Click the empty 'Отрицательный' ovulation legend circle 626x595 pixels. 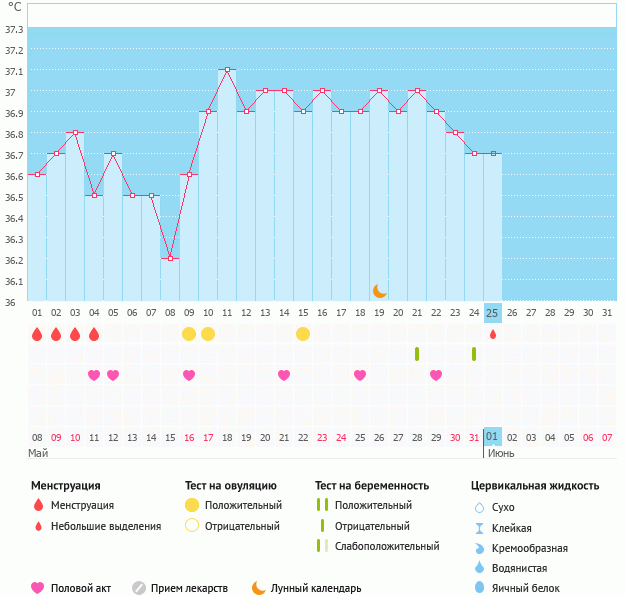coord(190,526)
